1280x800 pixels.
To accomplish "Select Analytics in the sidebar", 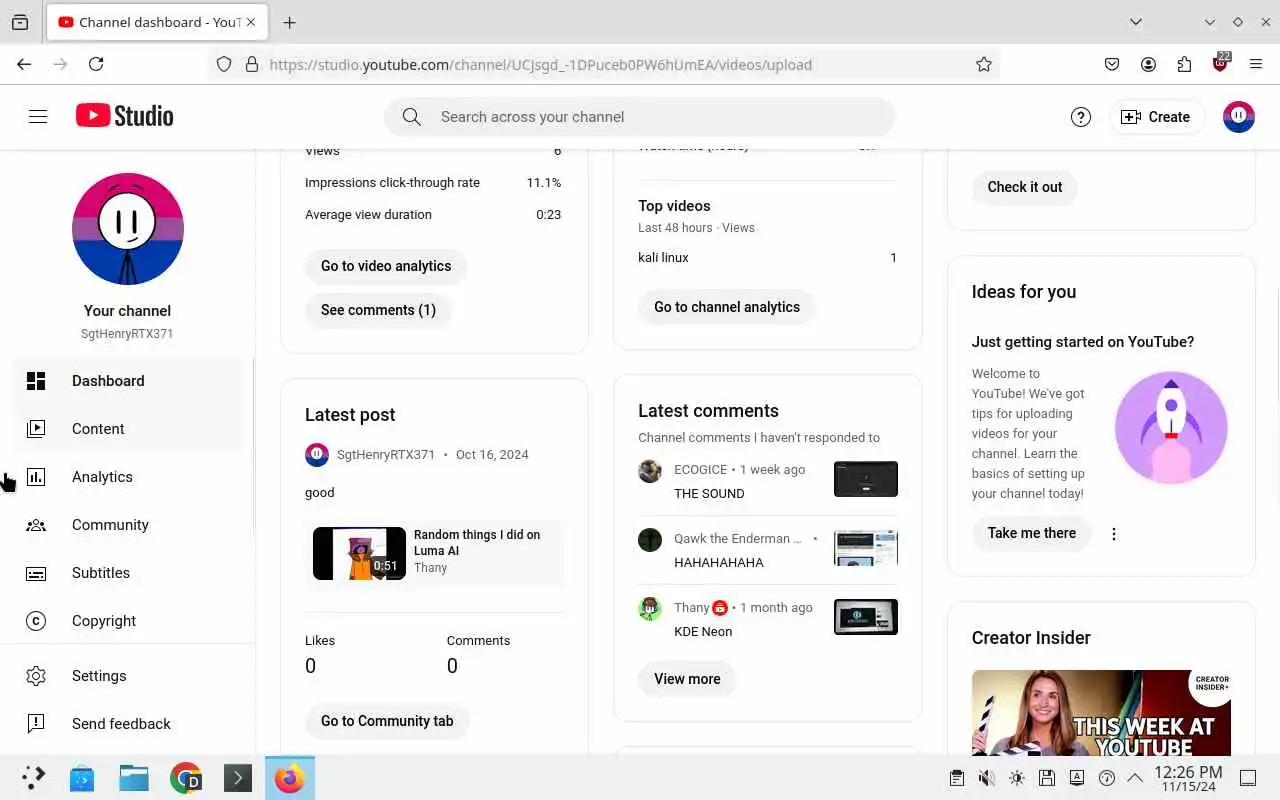I will (x=128, y=477).
